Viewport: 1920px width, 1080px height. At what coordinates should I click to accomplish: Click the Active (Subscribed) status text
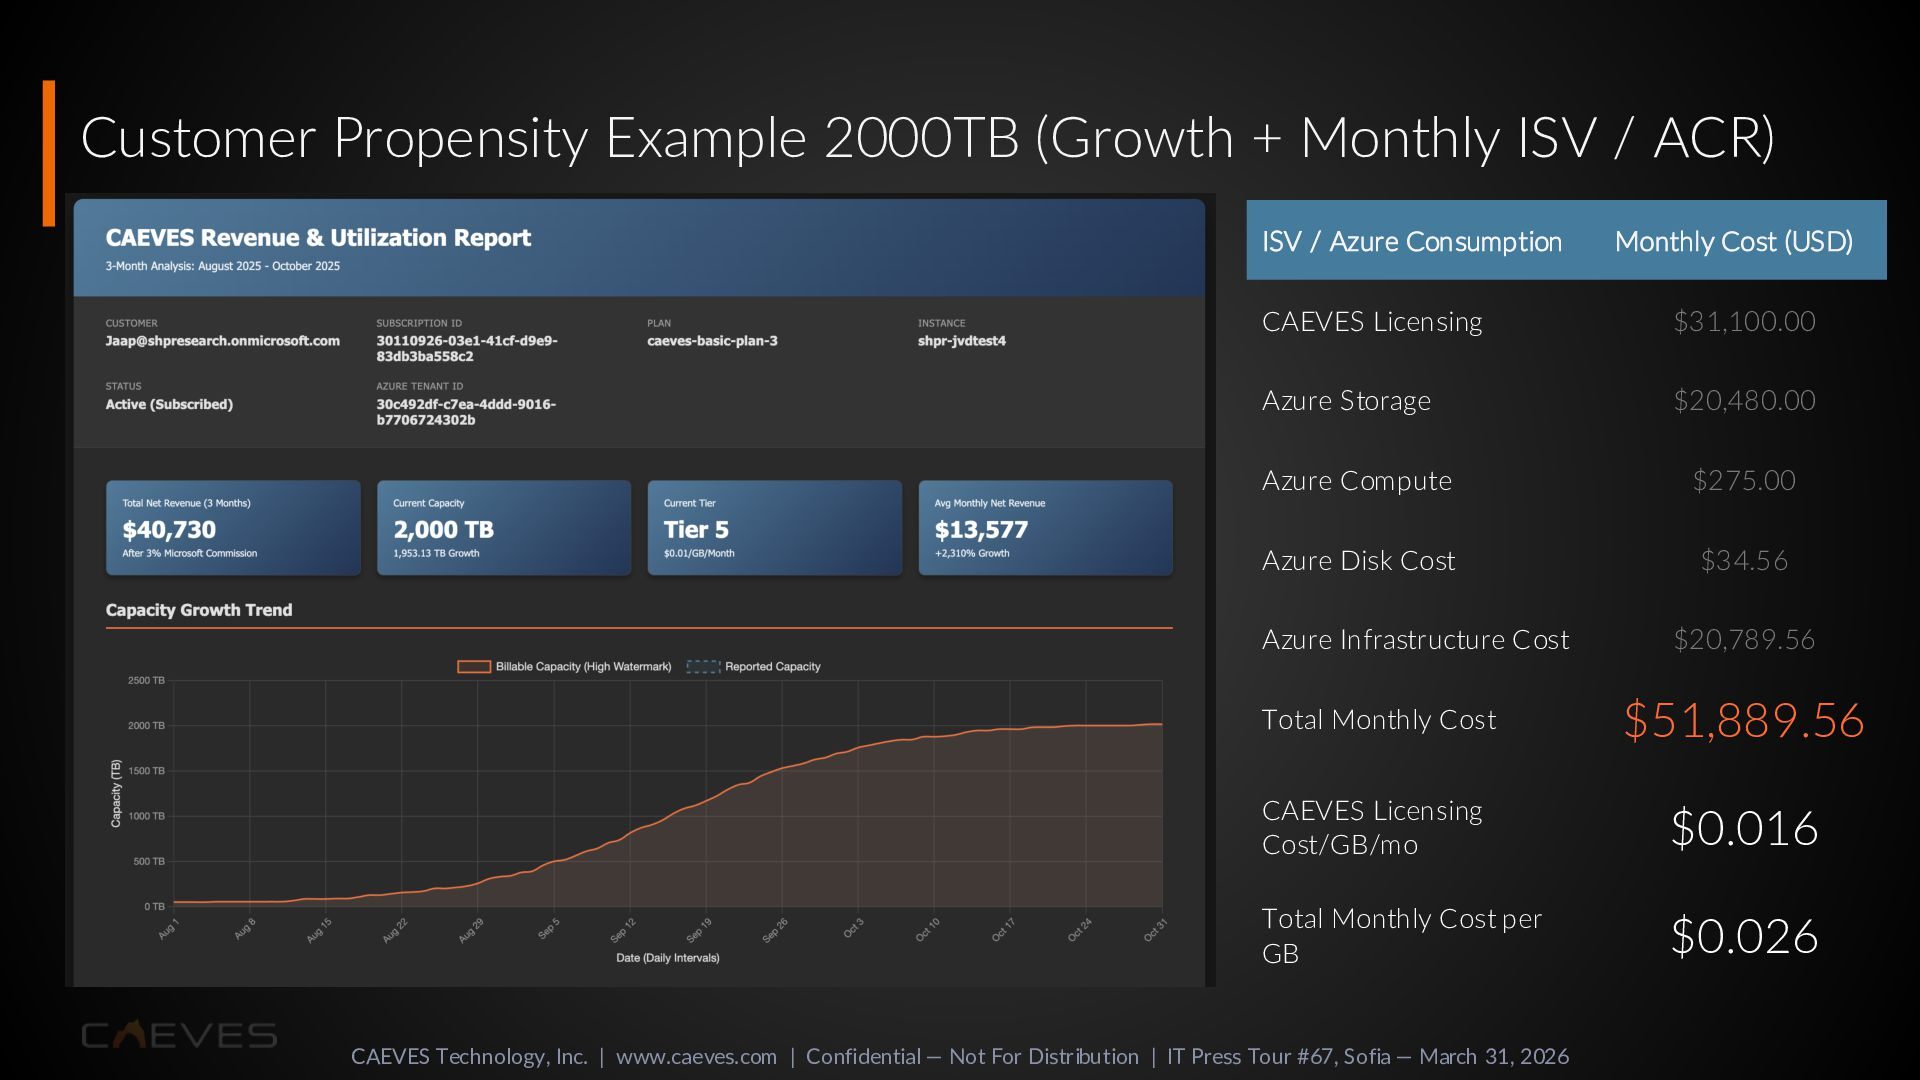169,405
